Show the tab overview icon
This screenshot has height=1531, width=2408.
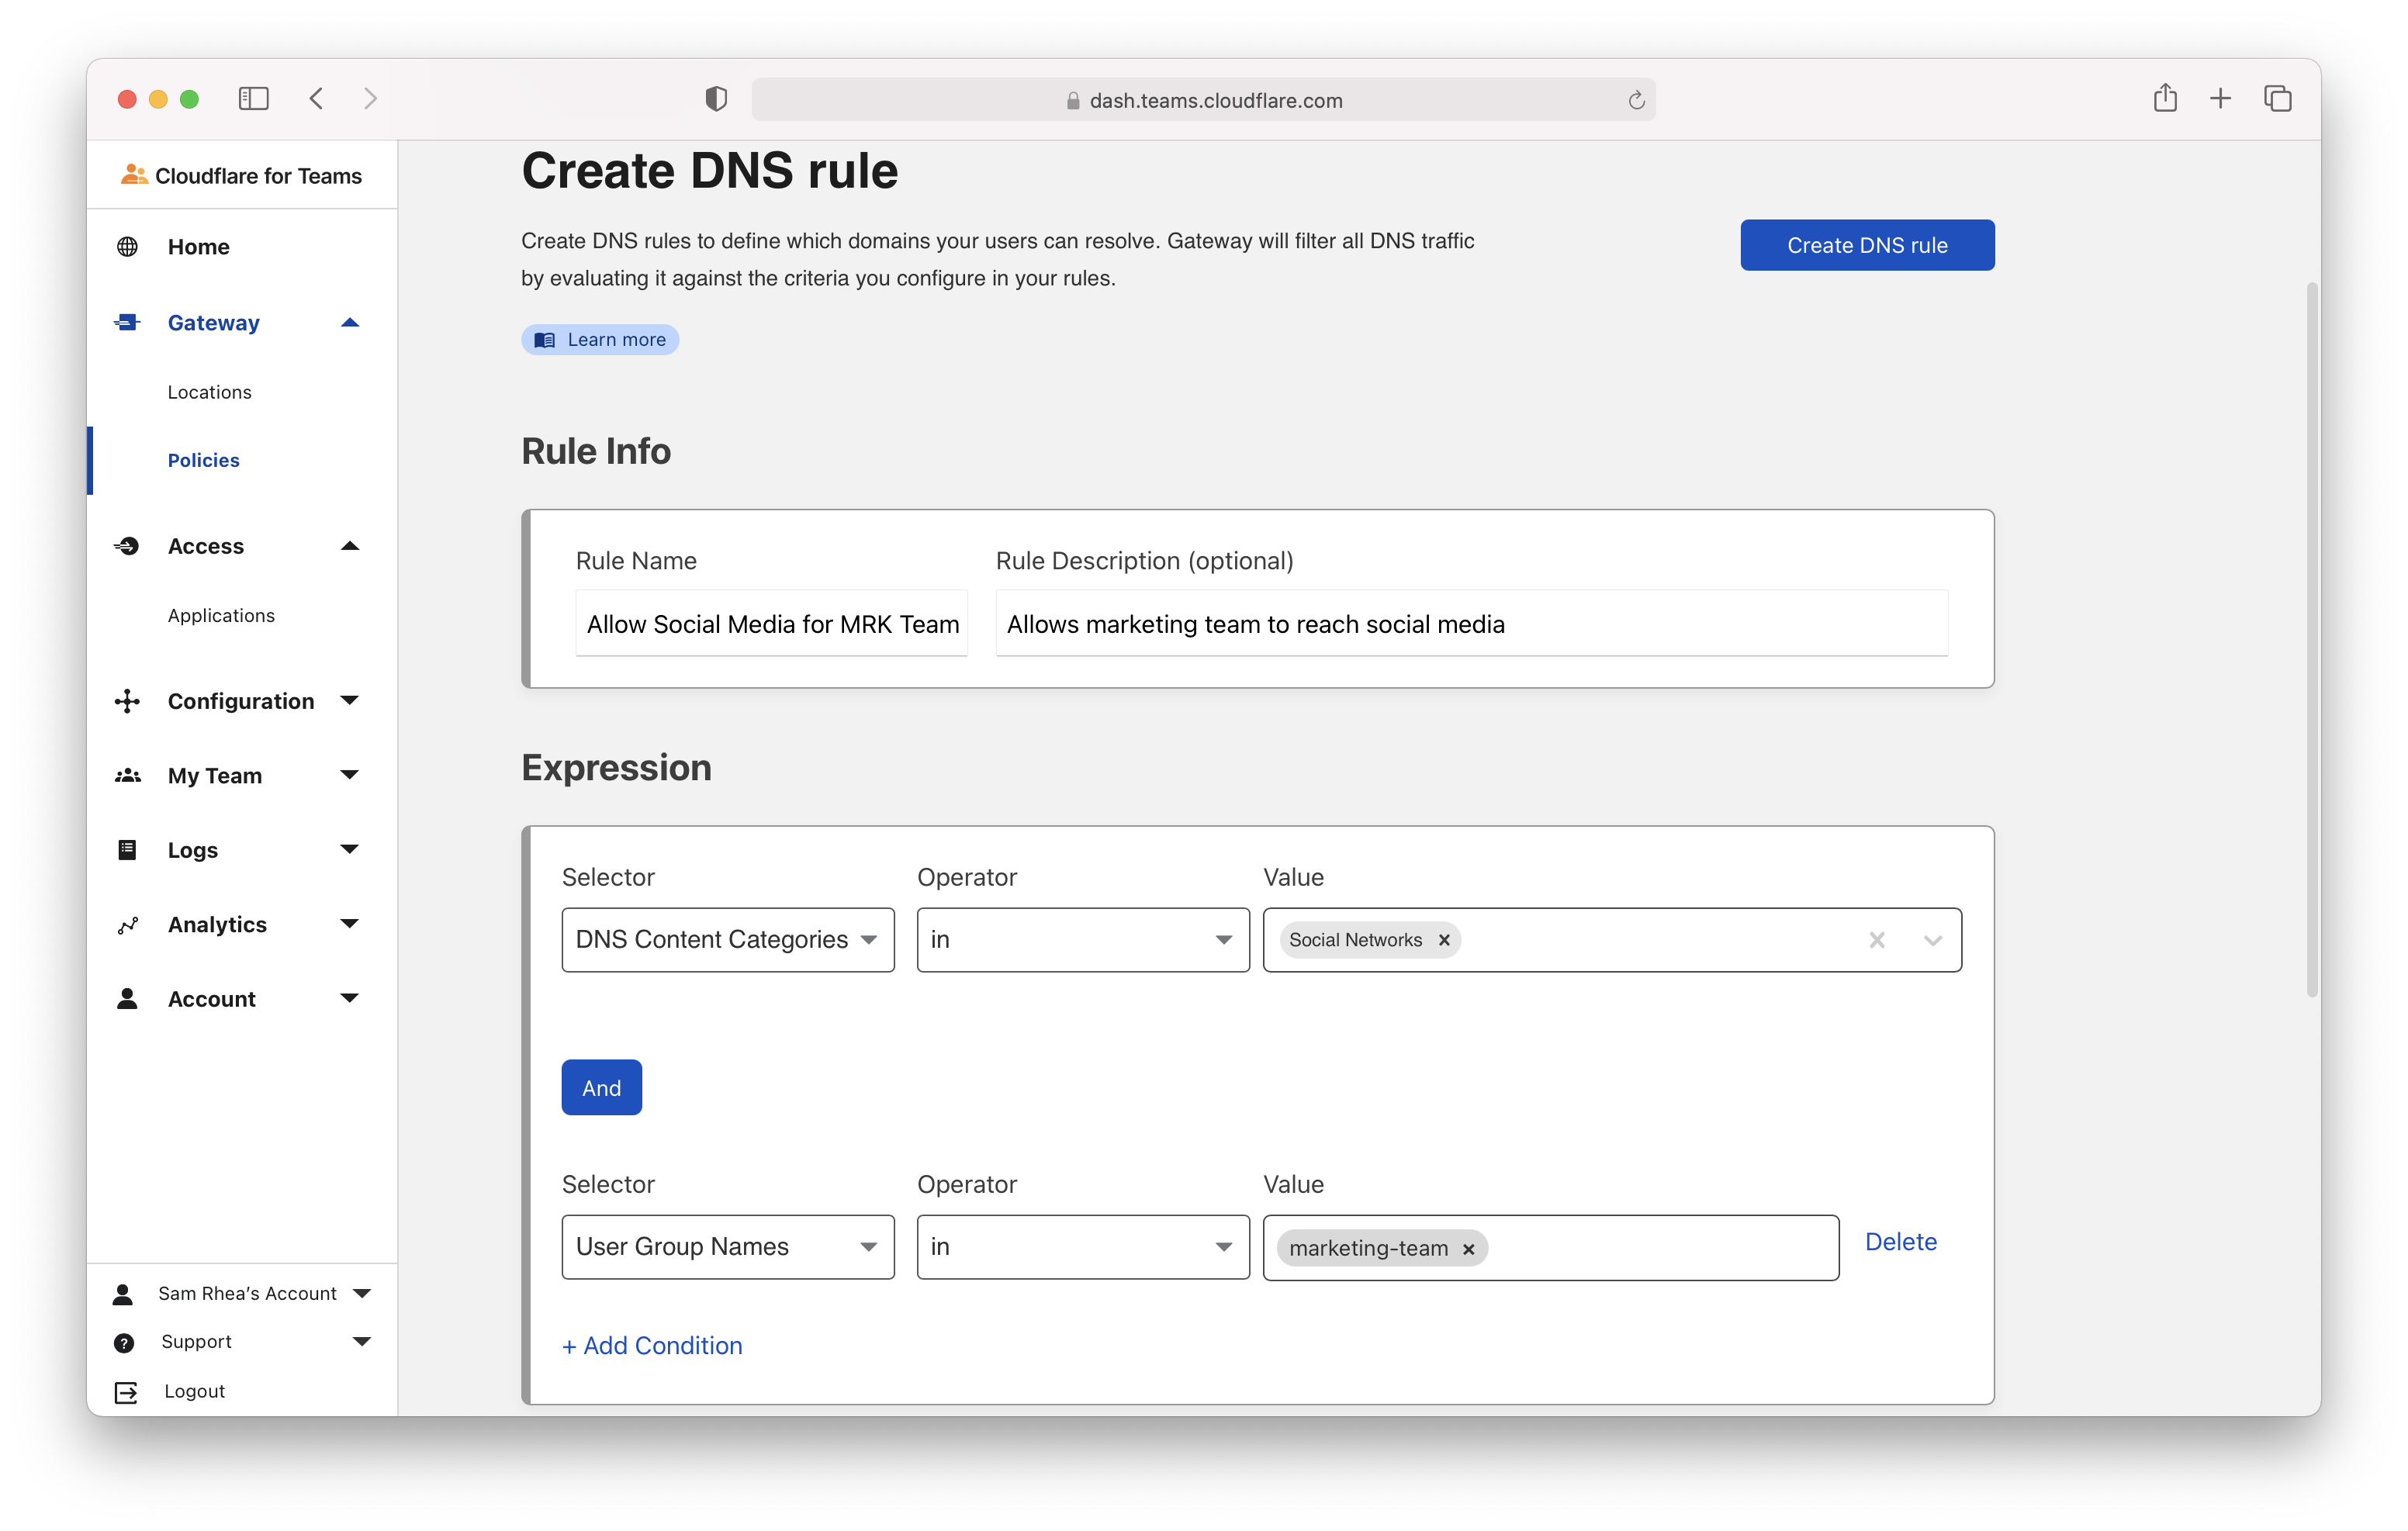pos(2277,98)
